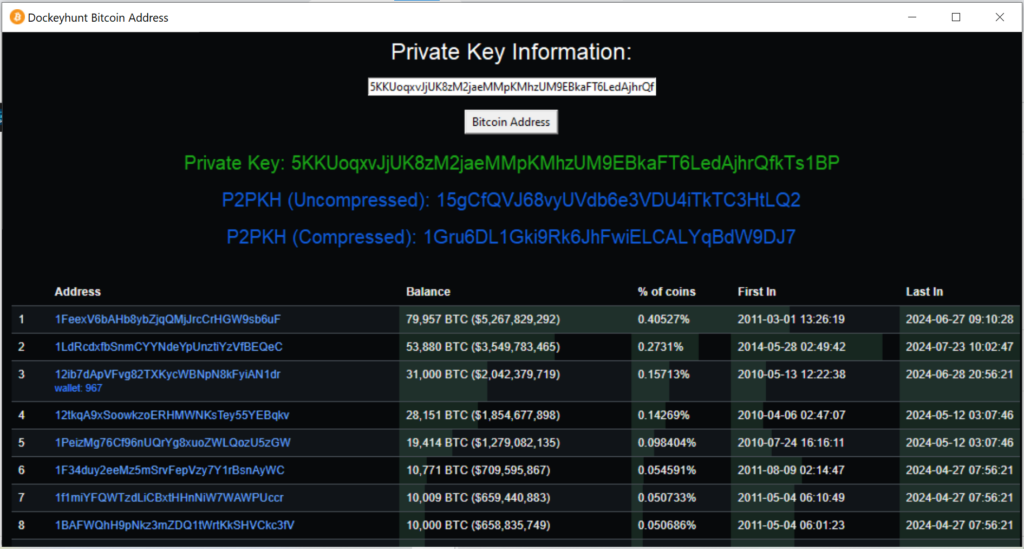Click balance 31,000 BTC ($2,042,379,719)
This screenshot has width=1024, height=549.
(483, 374)
